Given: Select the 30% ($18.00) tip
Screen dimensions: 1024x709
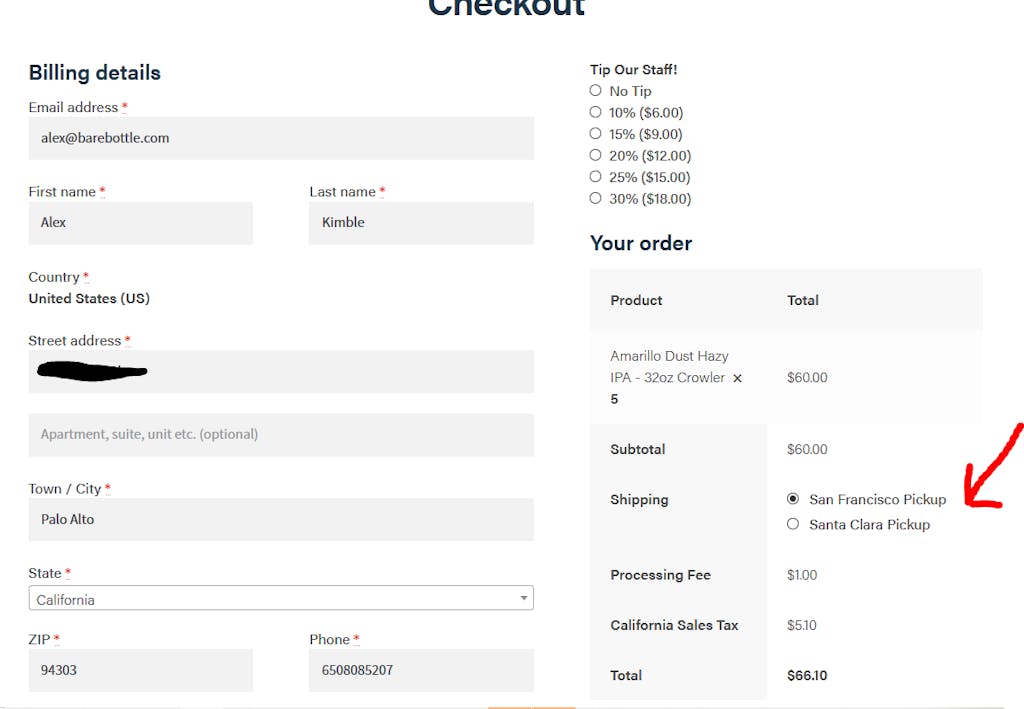Looking at the screenshot, I should point(596,198).
